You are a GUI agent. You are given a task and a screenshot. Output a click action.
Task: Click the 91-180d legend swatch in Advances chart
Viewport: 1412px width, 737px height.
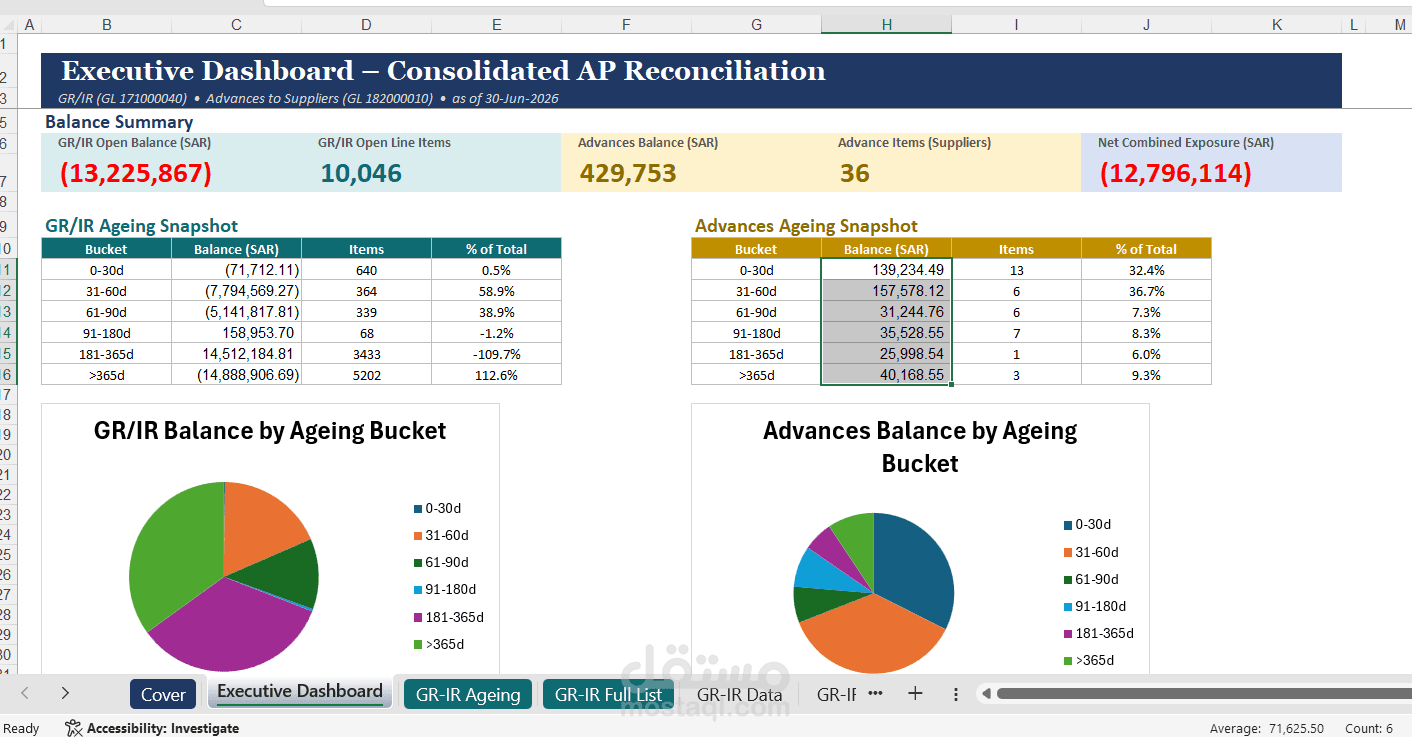click(1067, 606)
